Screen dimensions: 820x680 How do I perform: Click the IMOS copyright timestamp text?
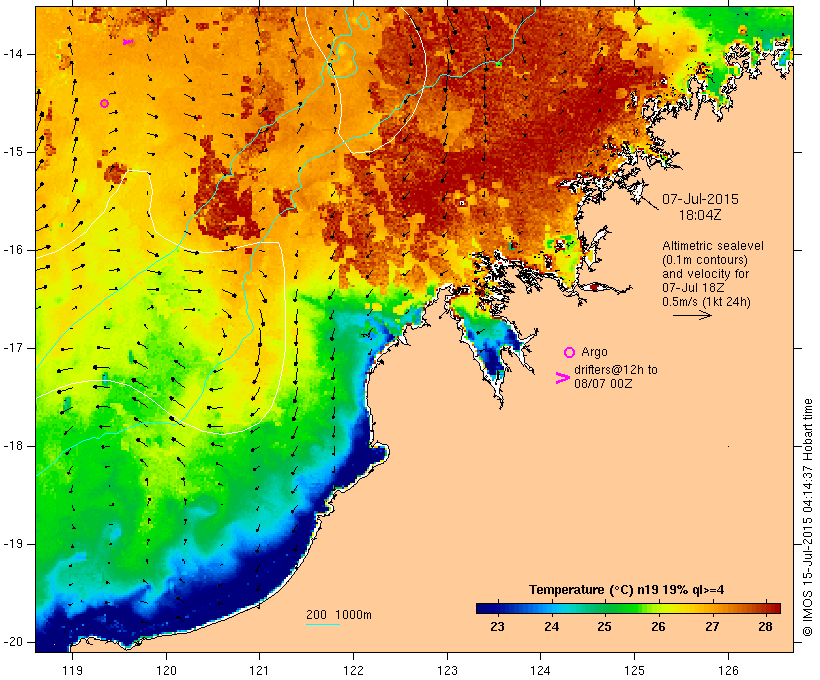(808, 517)
